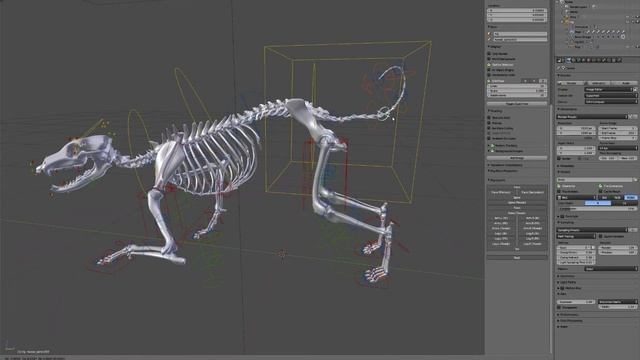Select RGBA color mode button
The image size is (640, 360).
coord(631,197)
